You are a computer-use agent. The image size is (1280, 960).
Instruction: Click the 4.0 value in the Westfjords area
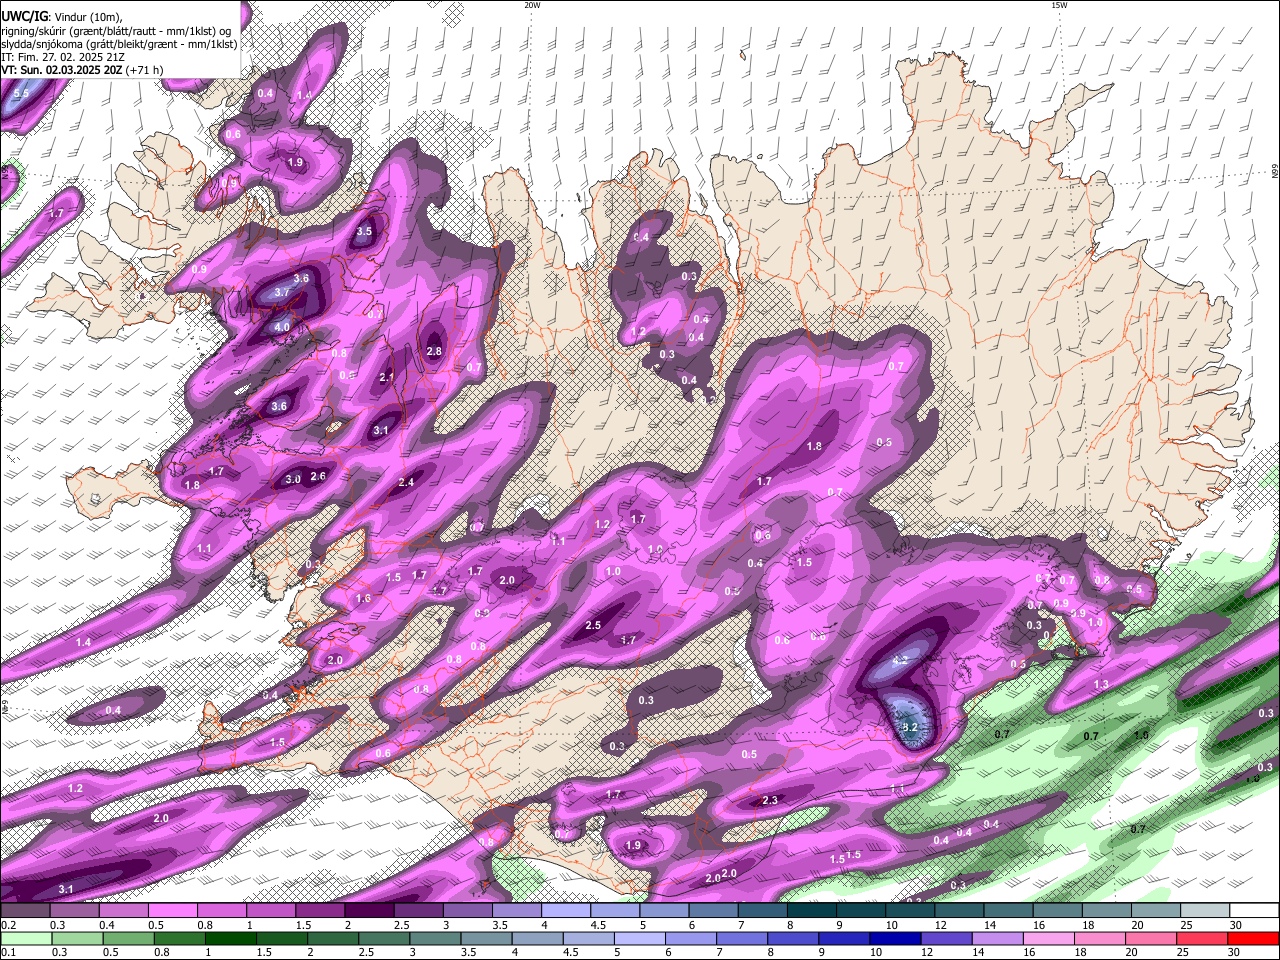coord(282,327)
